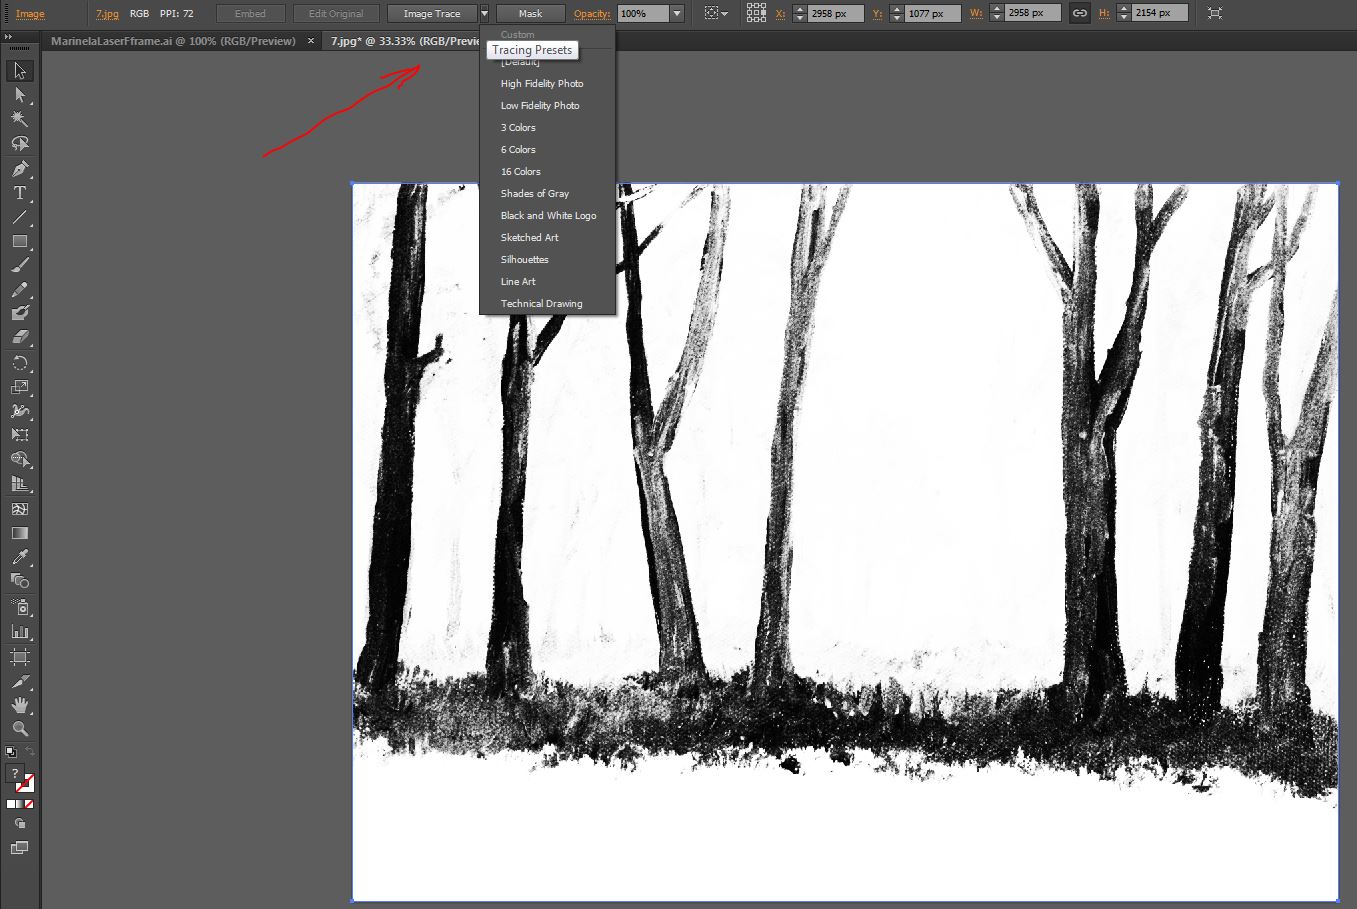
Task: Select the Scale tool
Action: 20,387
